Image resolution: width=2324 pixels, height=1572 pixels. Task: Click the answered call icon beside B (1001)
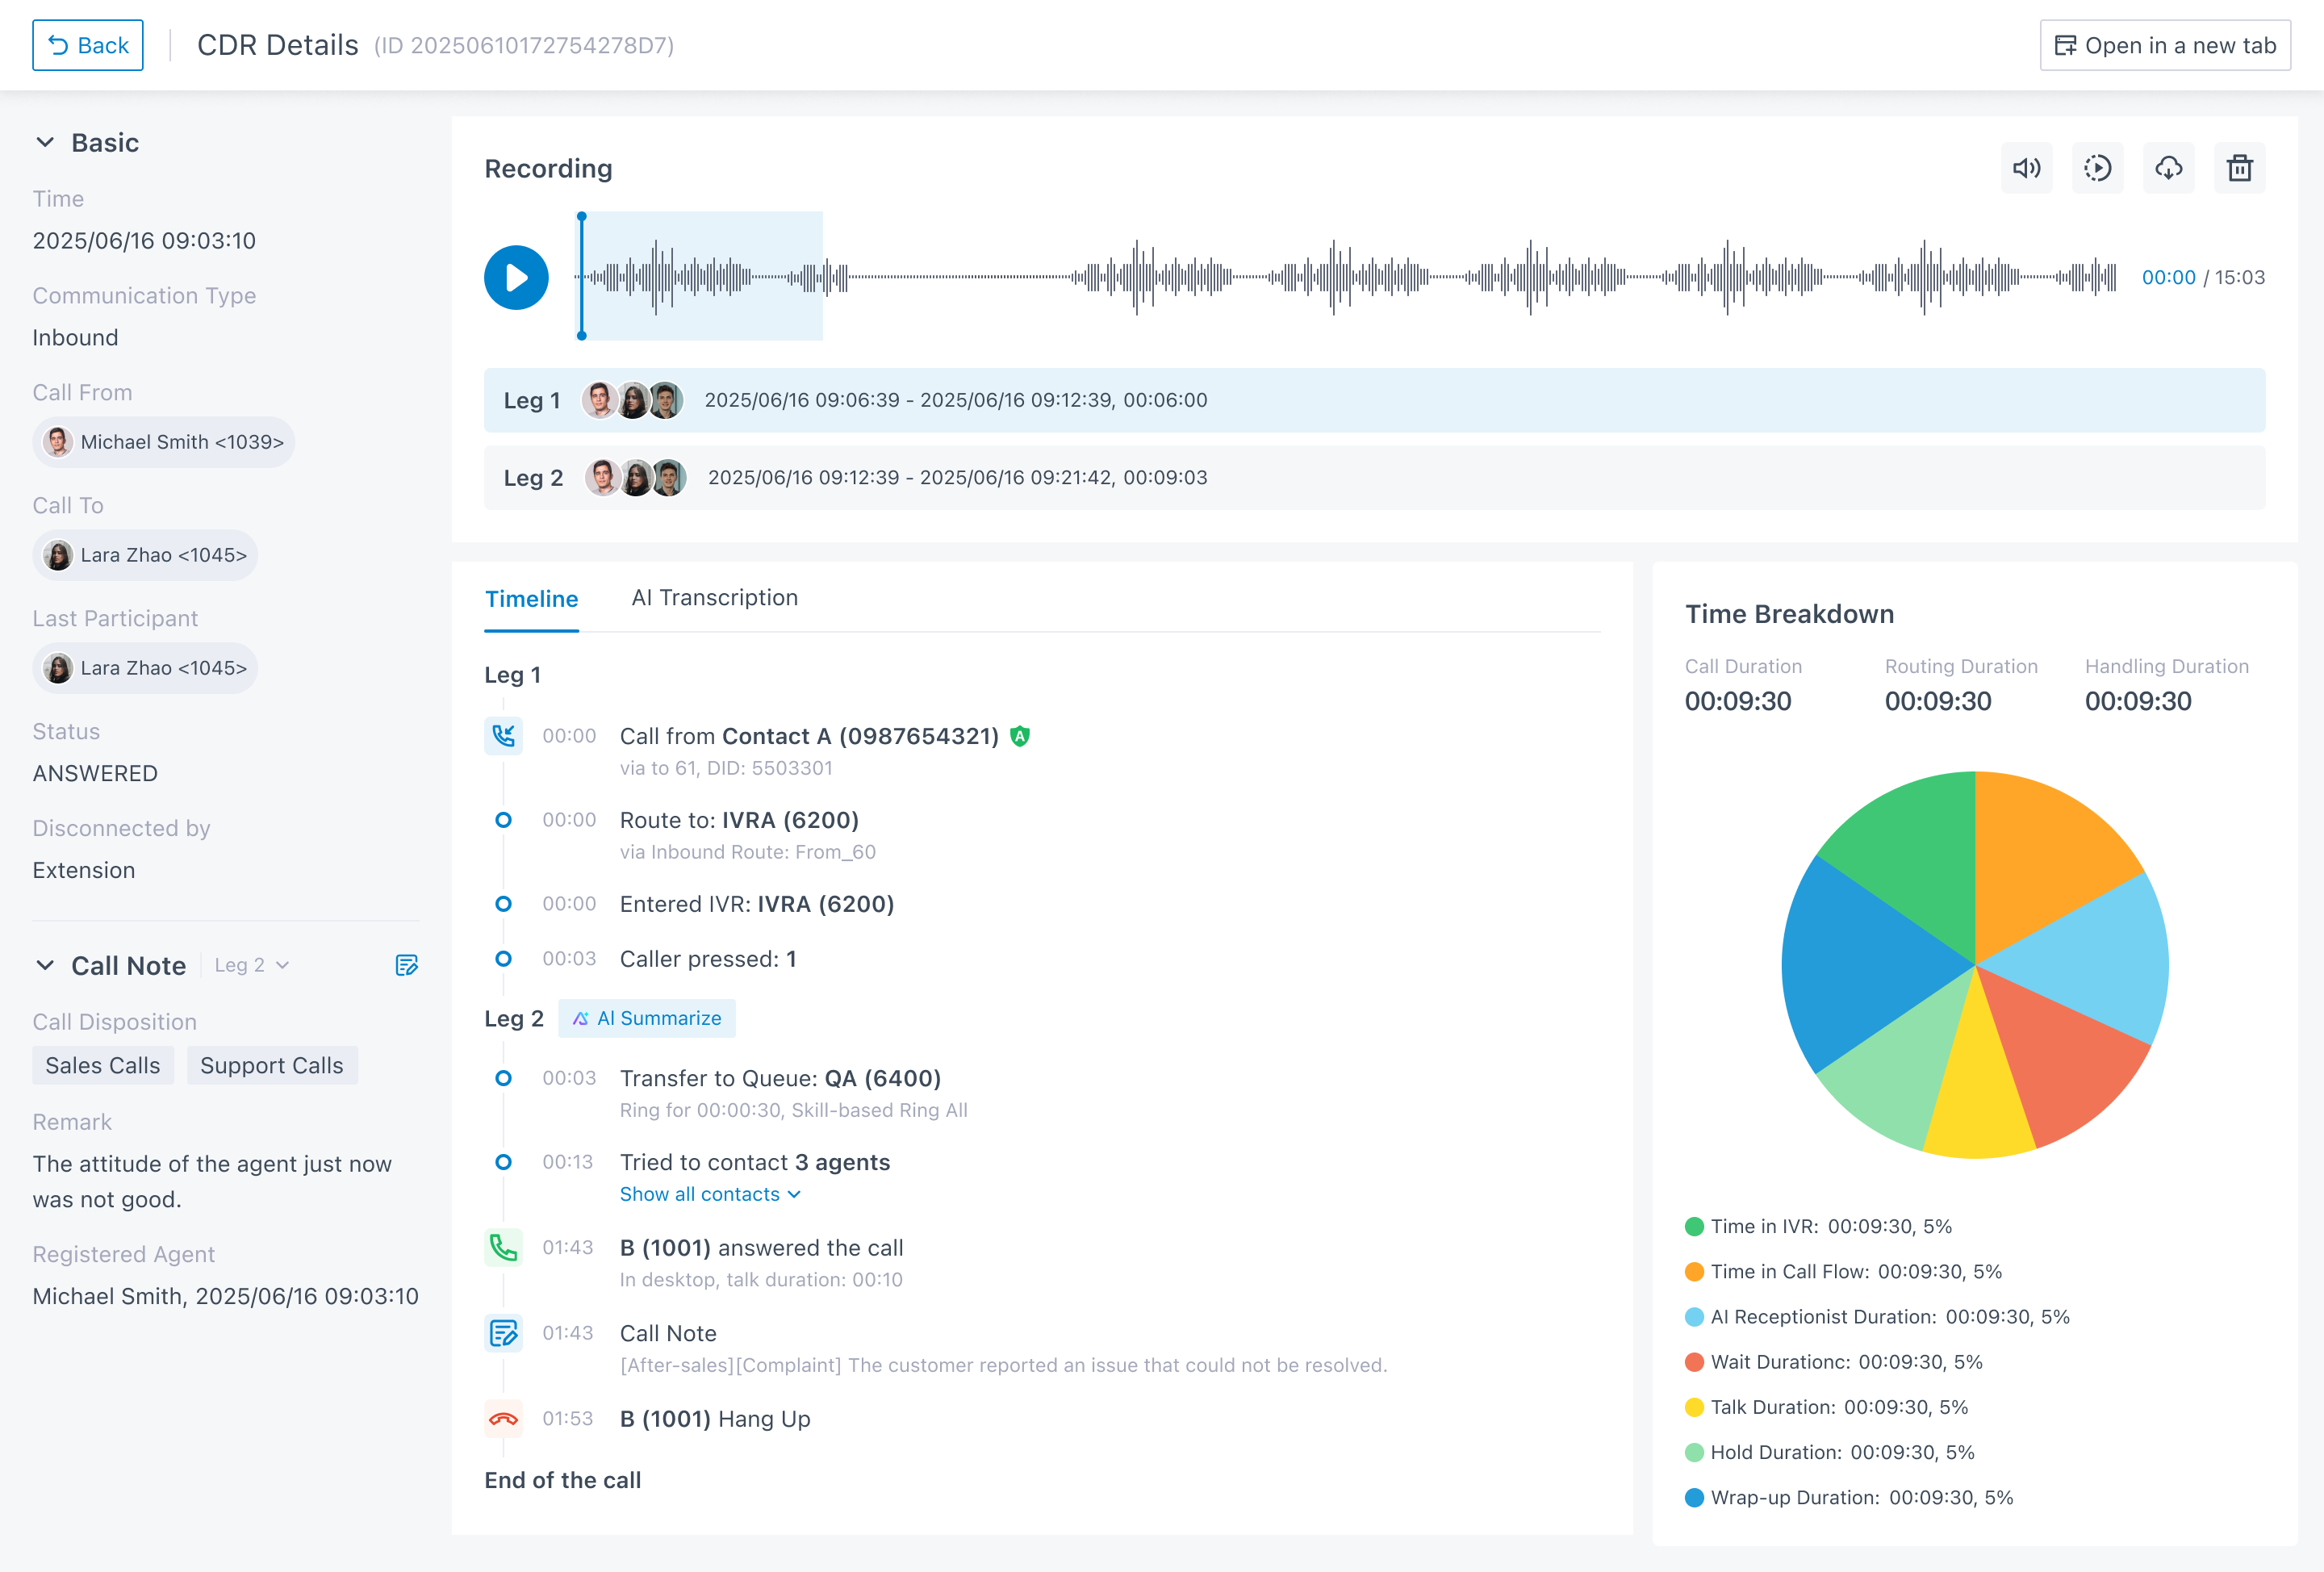504,1247
